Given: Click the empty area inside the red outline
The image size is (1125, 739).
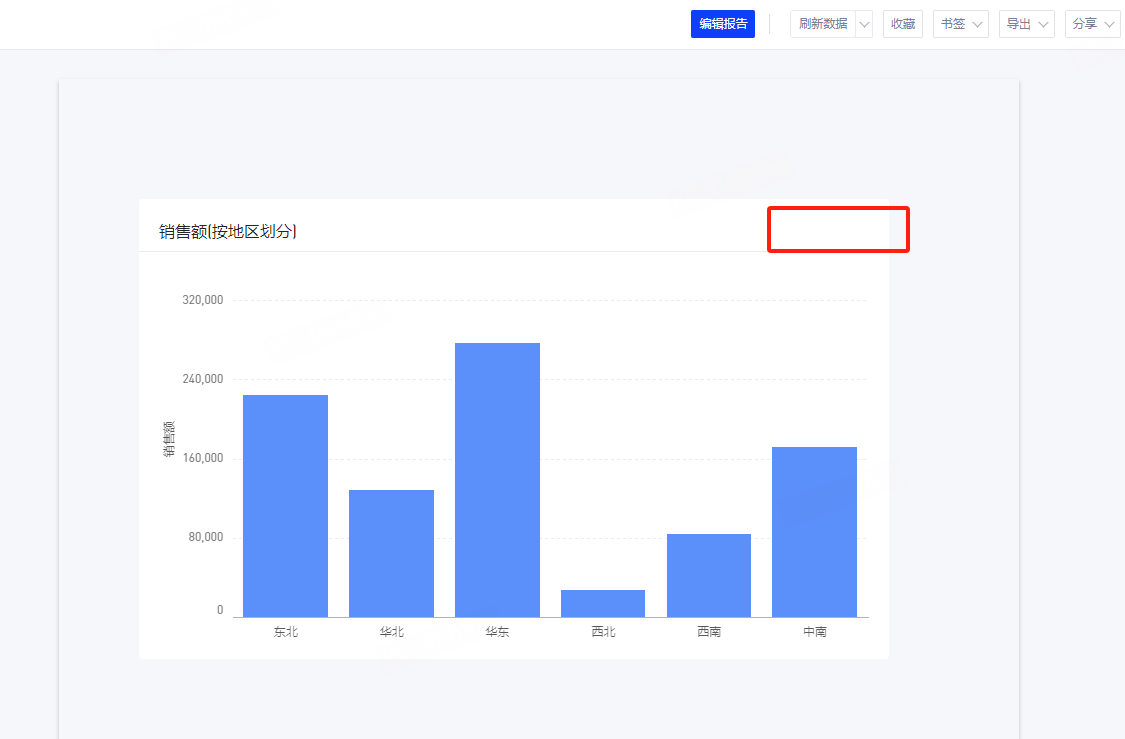Looking at the screenshot, I should point(838,230).
